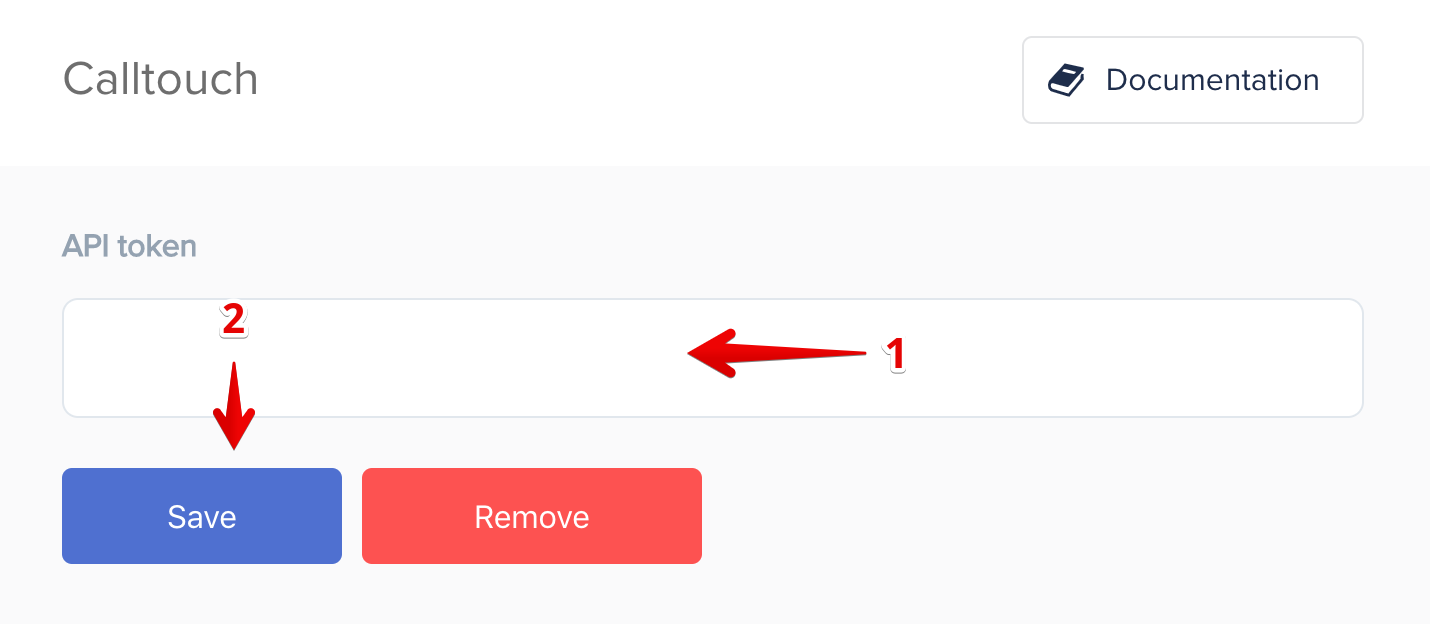Click the Remove label on the red button
This screenshot has width=1430, height=624.
coord(532,517)
